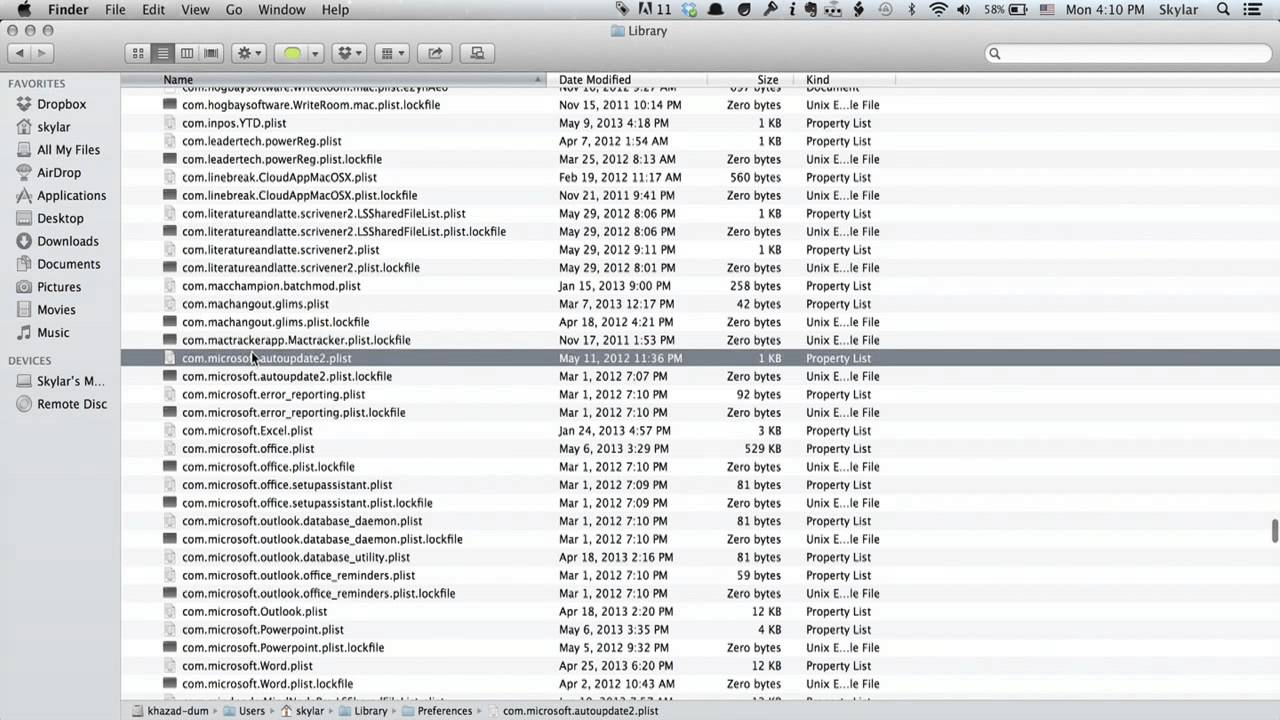Open the Window menu
Image resolution: width=1280 pixels, height=720 pixels.
(281, 10)
